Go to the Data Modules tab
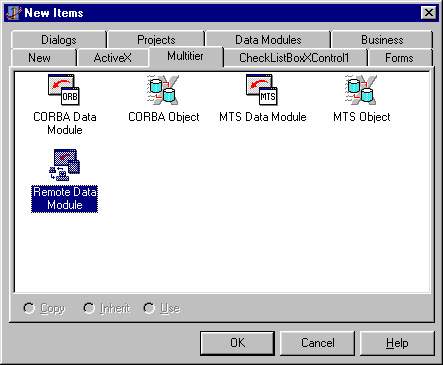 pos(268,40)
